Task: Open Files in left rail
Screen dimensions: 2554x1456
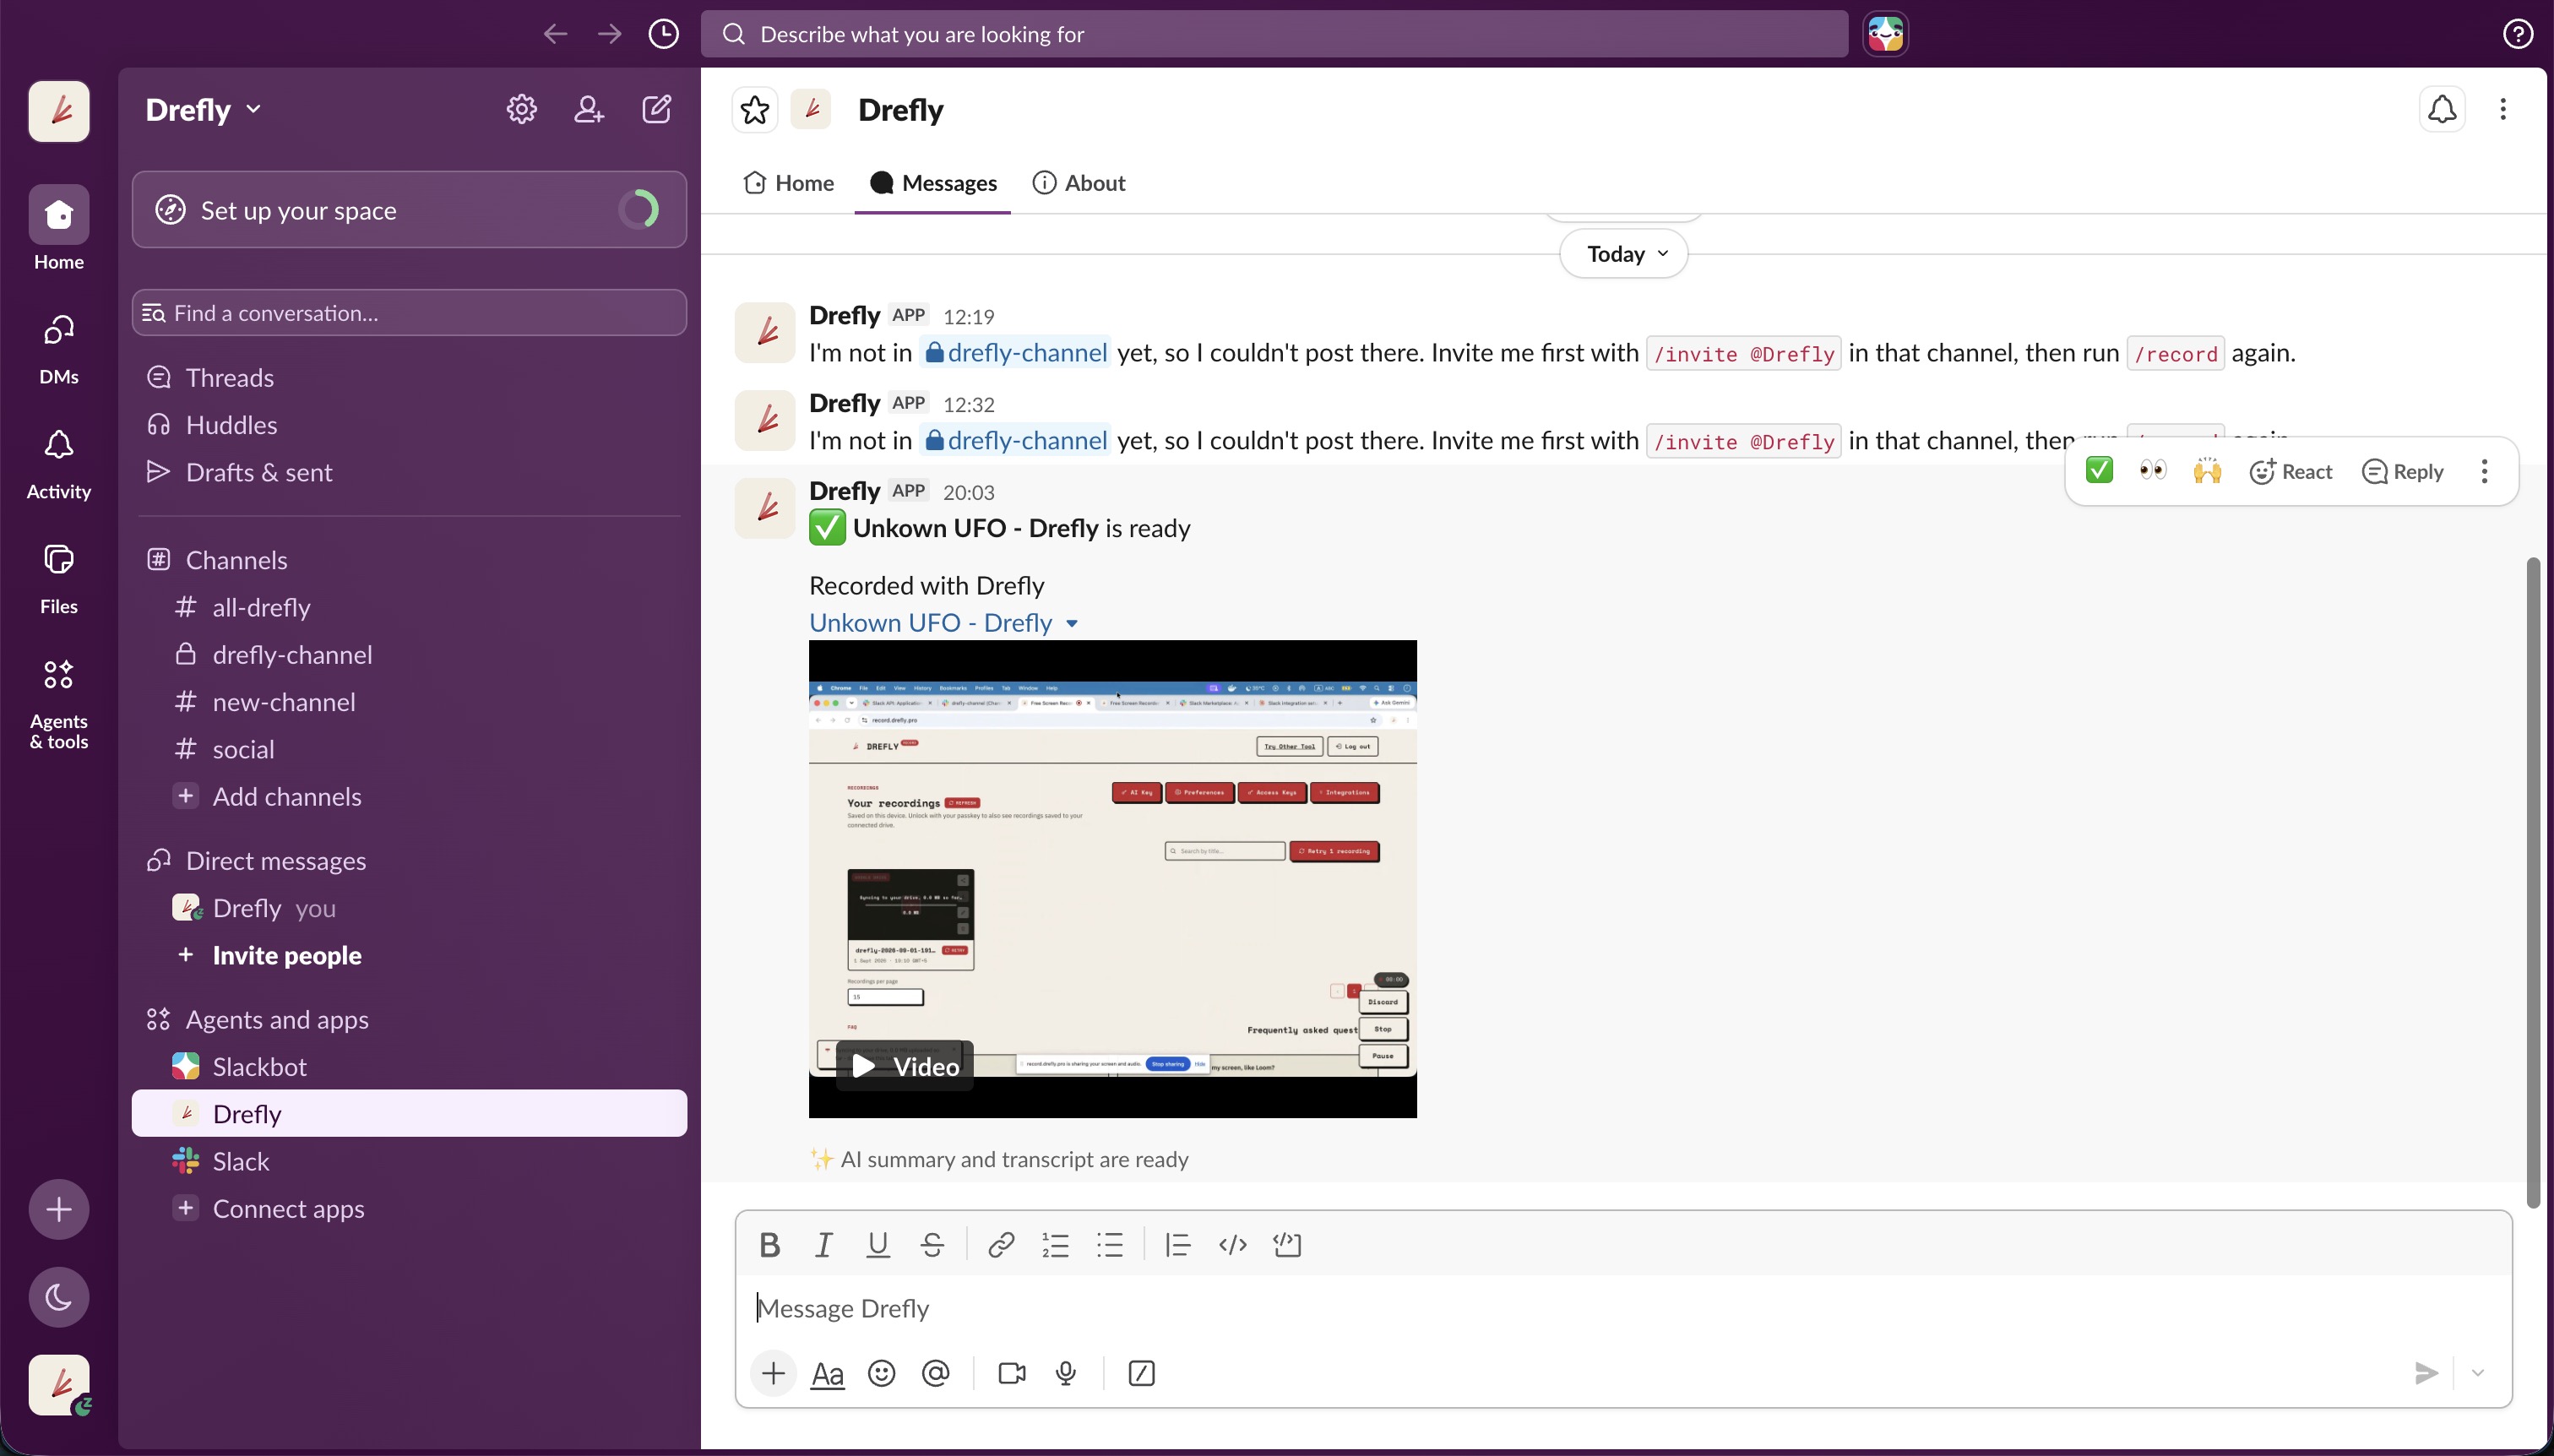Action: (59, 579)
